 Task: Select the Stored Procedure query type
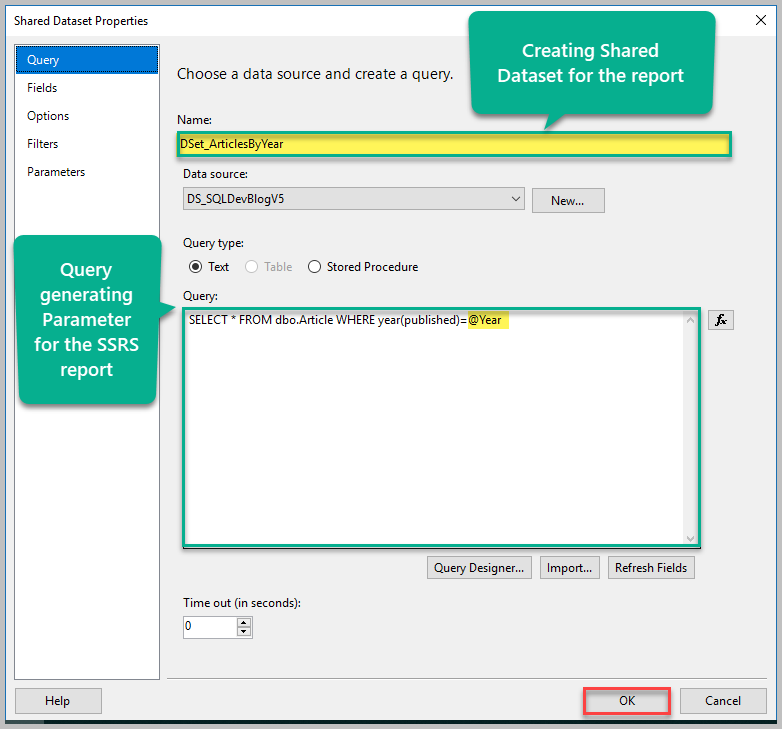(x=363, y=267)
